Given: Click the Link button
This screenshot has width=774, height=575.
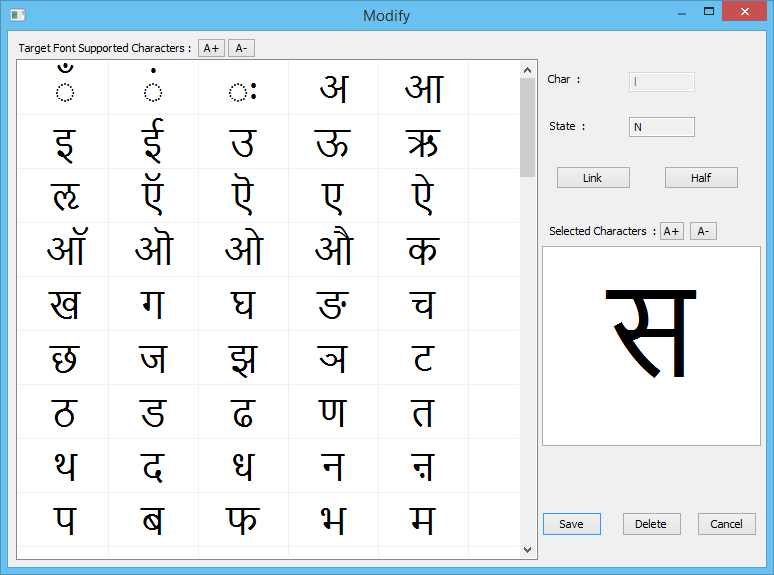Looking at the screenshot, I should pos(593,178).
